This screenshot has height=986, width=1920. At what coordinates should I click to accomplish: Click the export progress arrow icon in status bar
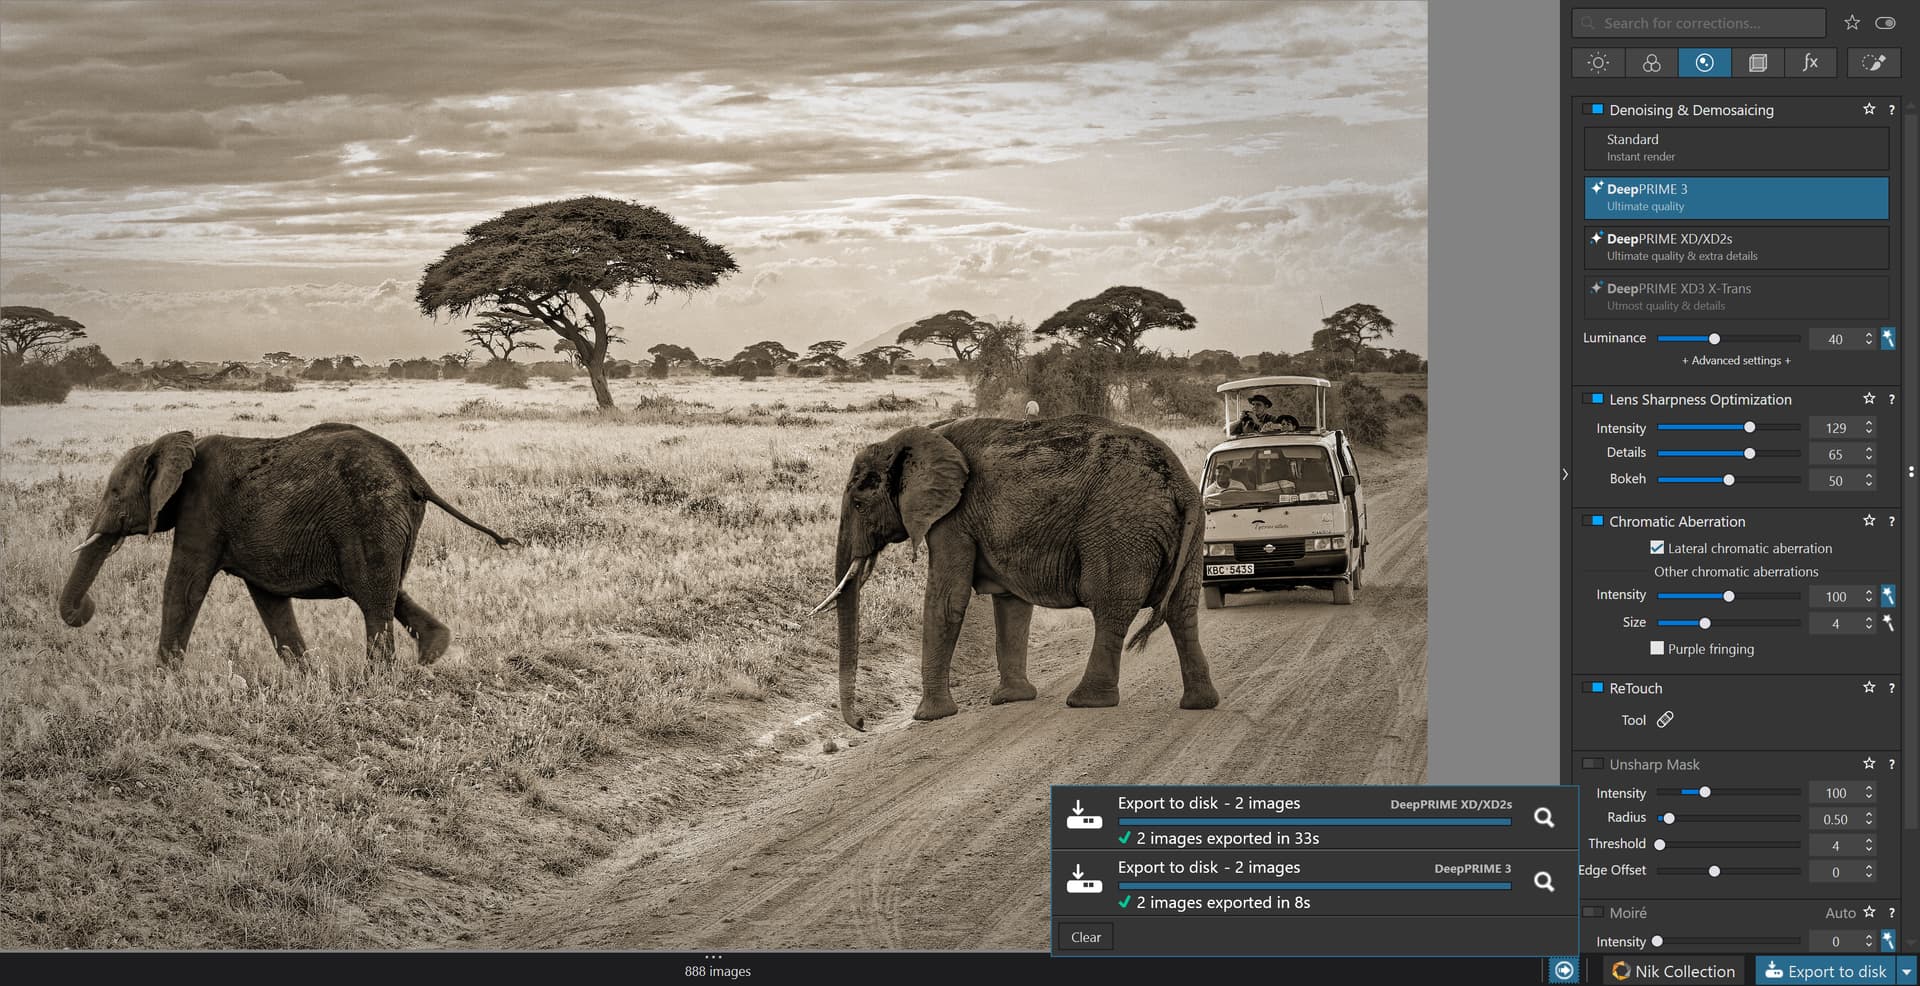(1564, 971)
